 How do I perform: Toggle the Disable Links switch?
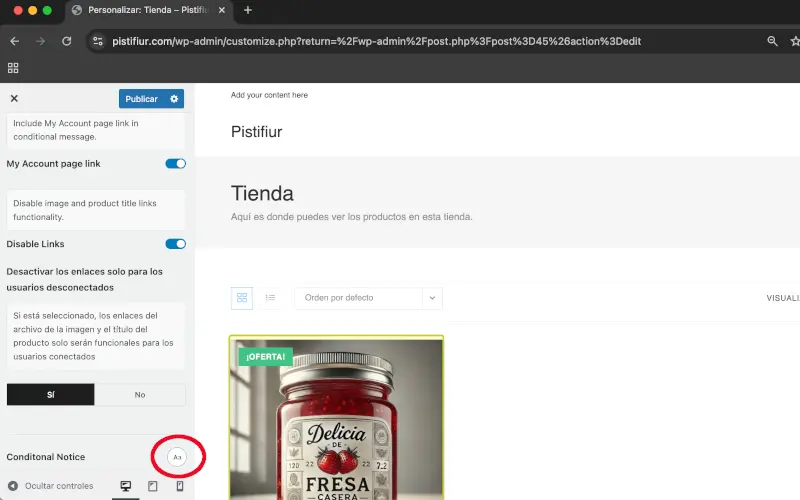(x=176, y=244)
